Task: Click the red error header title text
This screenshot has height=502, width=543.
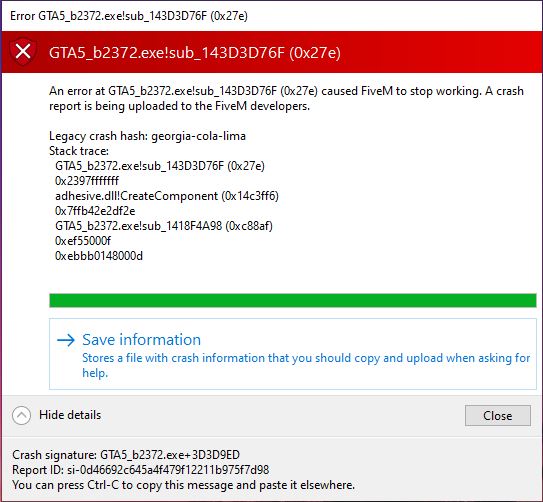Action: (195, 53)
